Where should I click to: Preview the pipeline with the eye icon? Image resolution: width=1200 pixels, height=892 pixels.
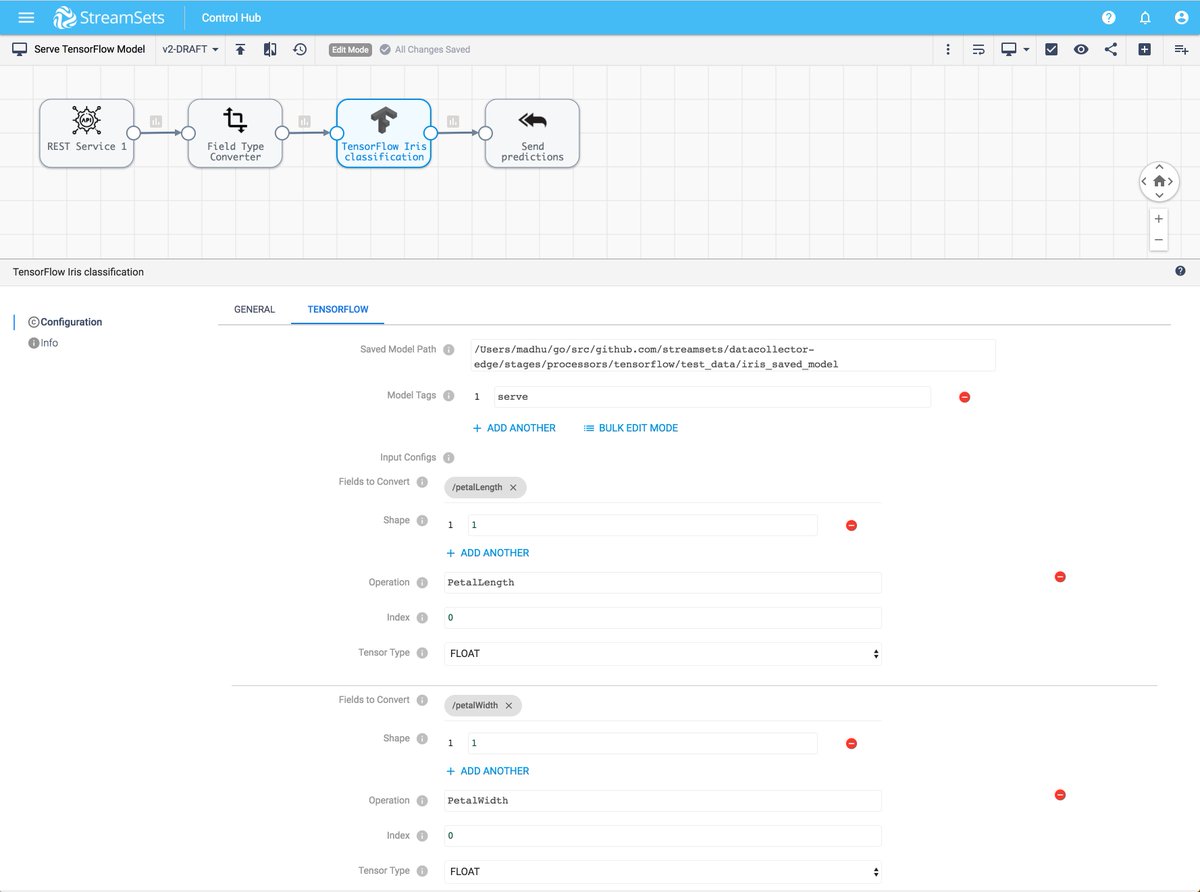(x=1080, y=48)
